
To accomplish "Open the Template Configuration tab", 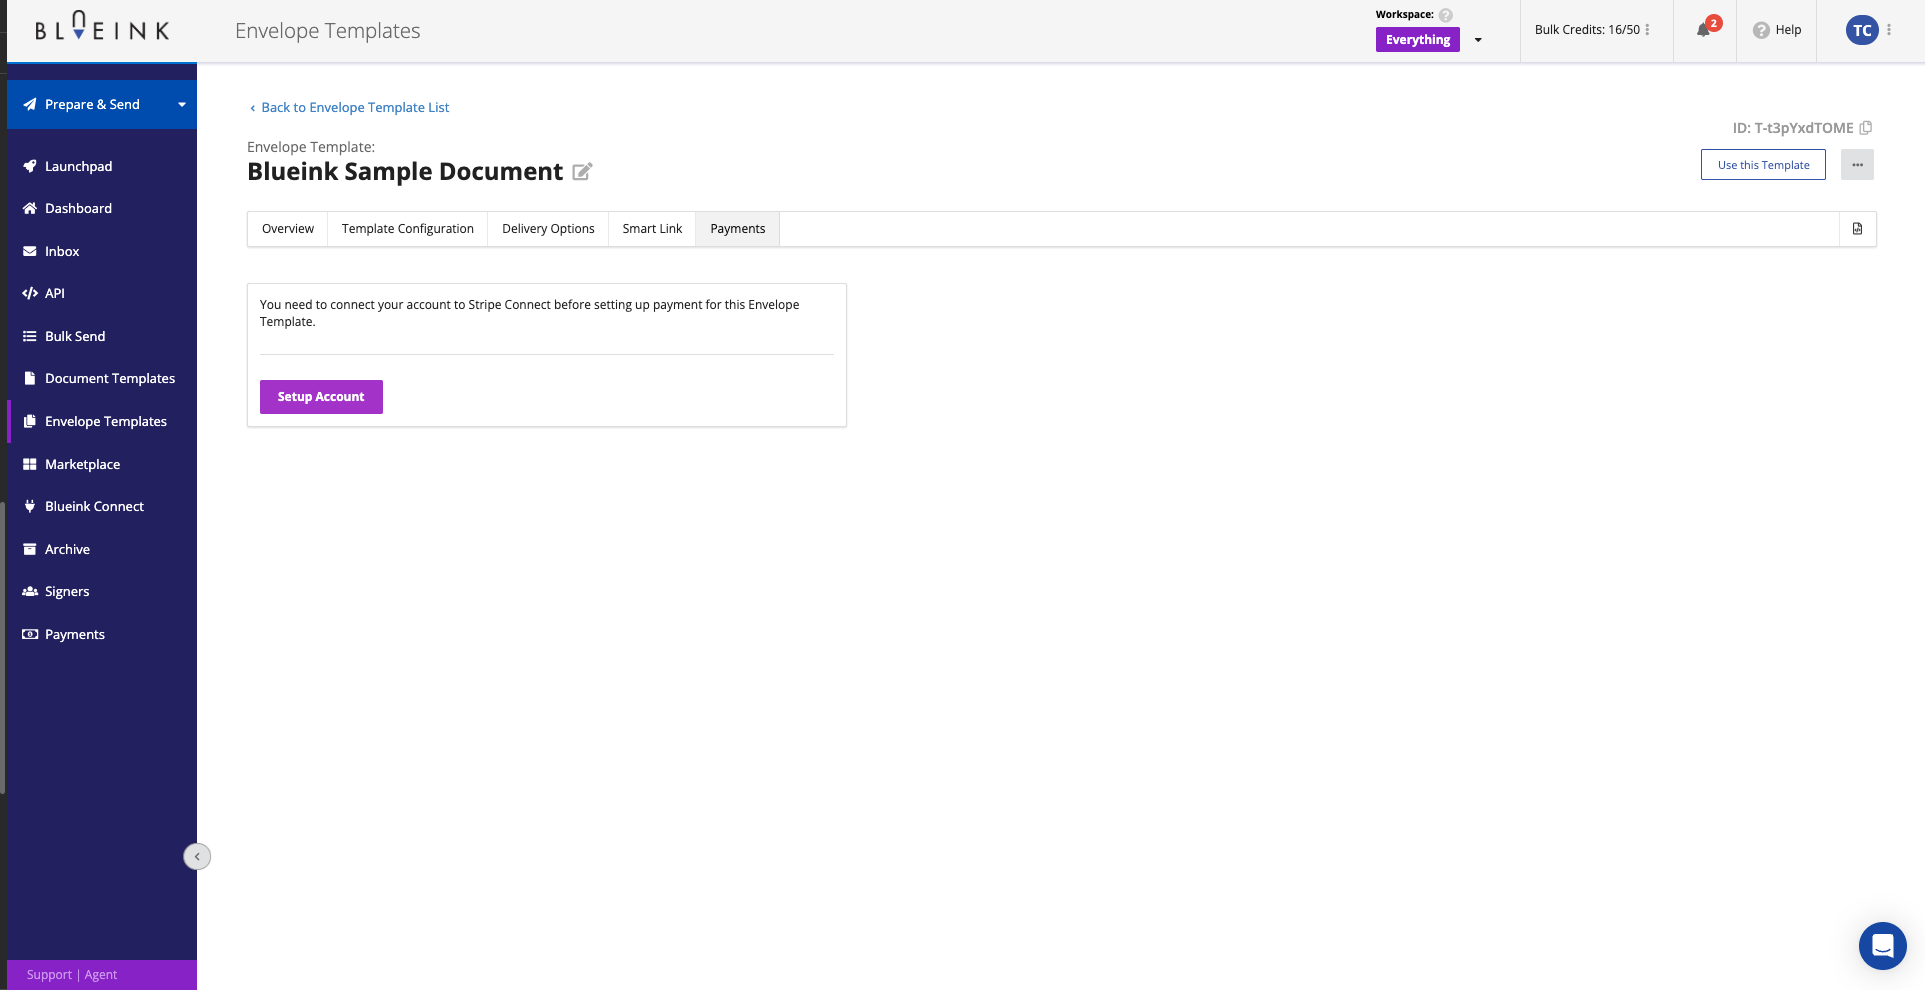I will pyautogui.click(x=408, y=229).
